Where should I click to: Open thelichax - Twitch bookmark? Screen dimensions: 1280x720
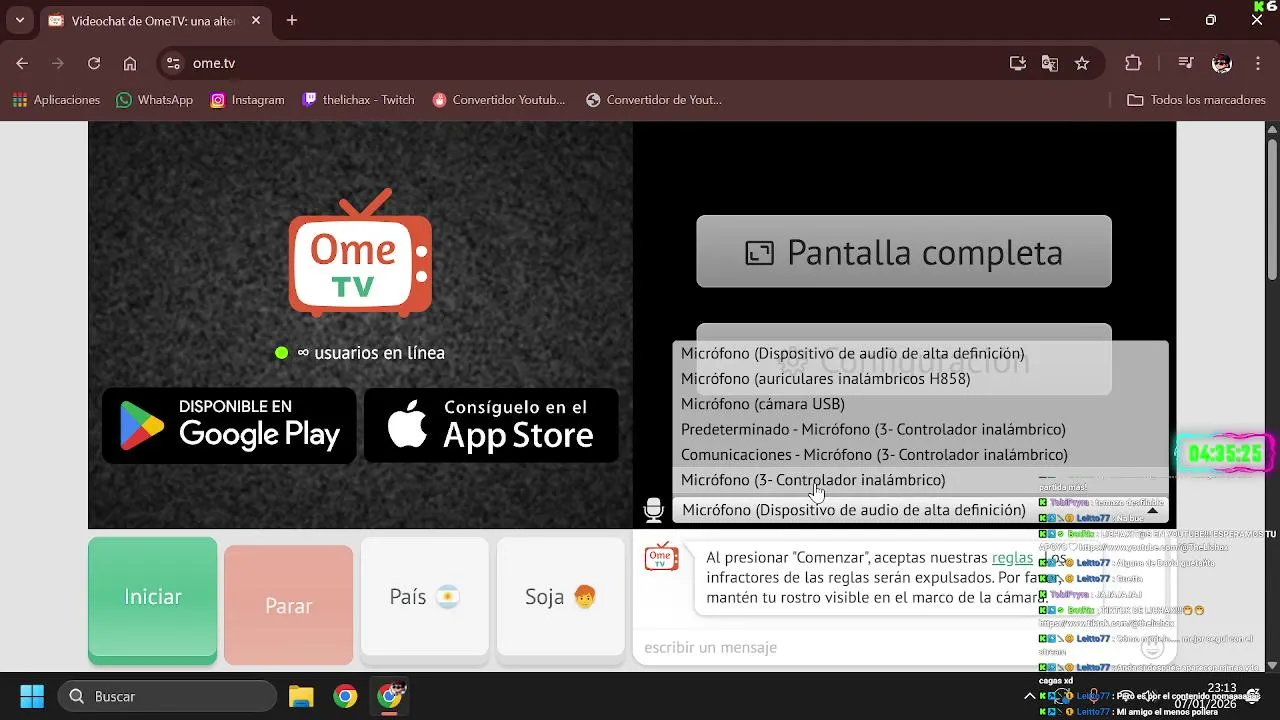point(358,100)
